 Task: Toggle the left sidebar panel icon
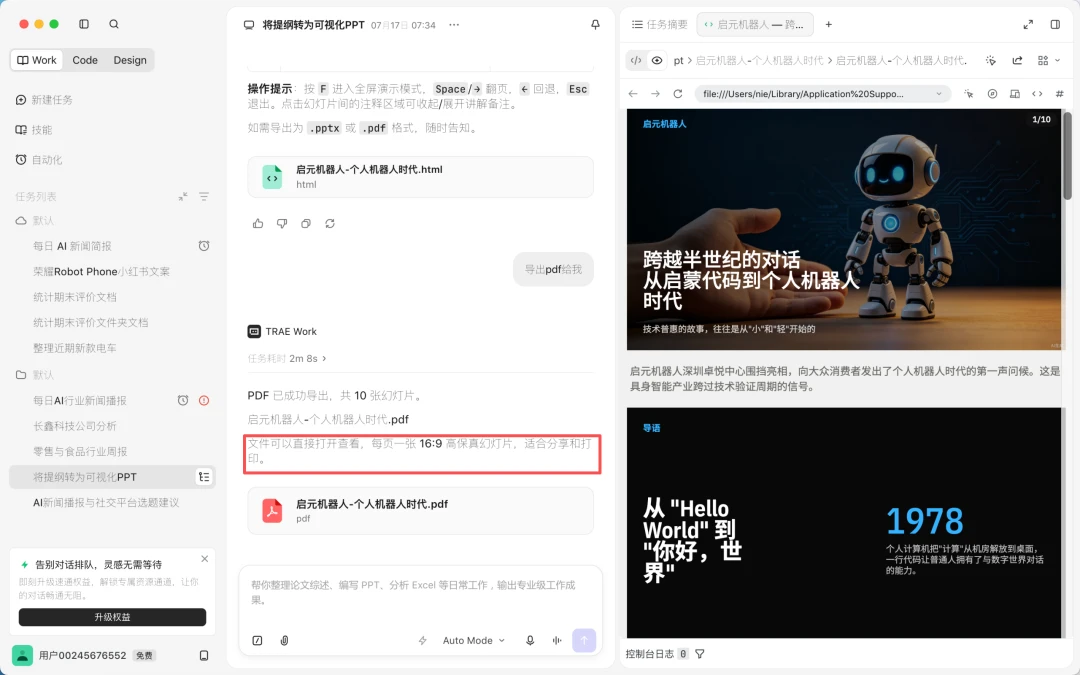84,24
